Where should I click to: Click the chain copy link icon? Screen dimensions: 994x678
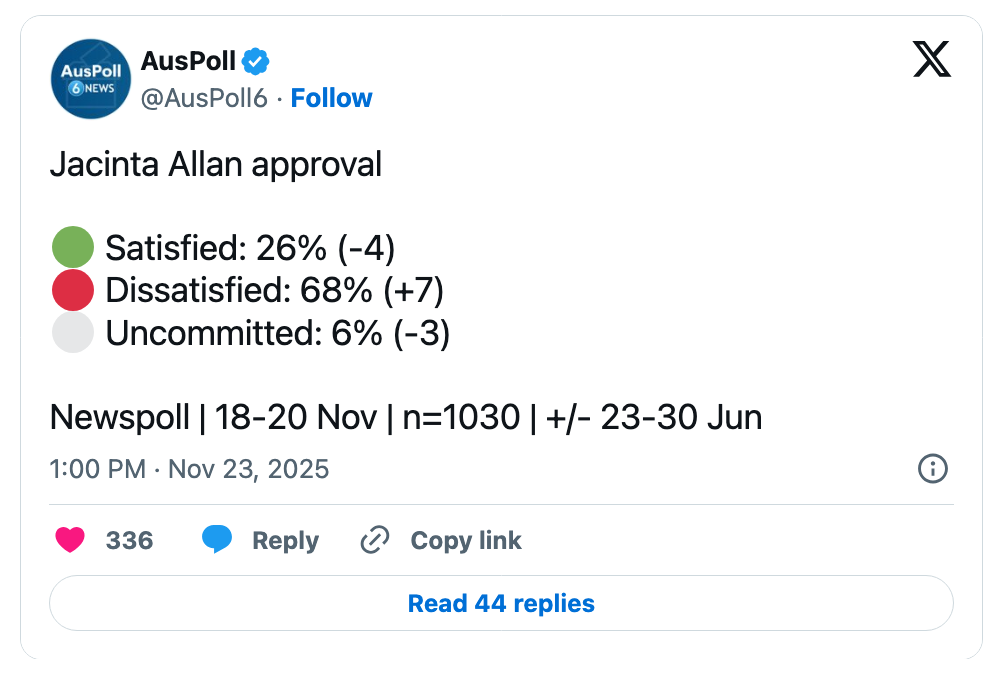point(374,541)
